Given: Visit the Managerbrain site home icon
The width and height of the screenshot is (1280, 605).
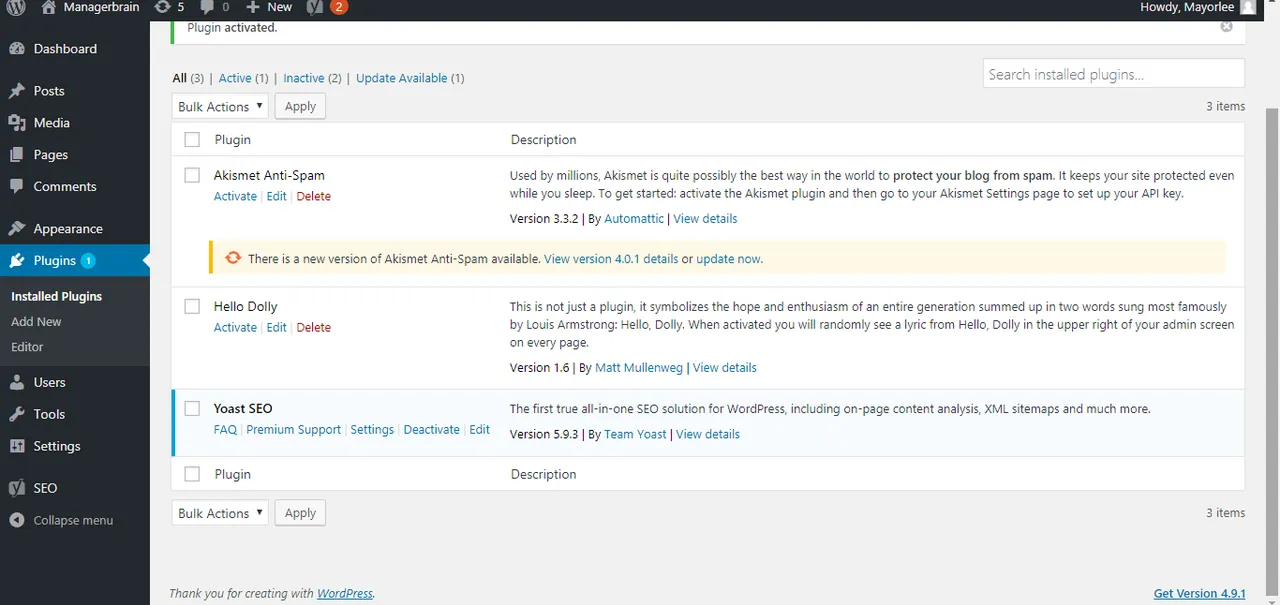Looking at the screenshot, I should coord(49,7).
